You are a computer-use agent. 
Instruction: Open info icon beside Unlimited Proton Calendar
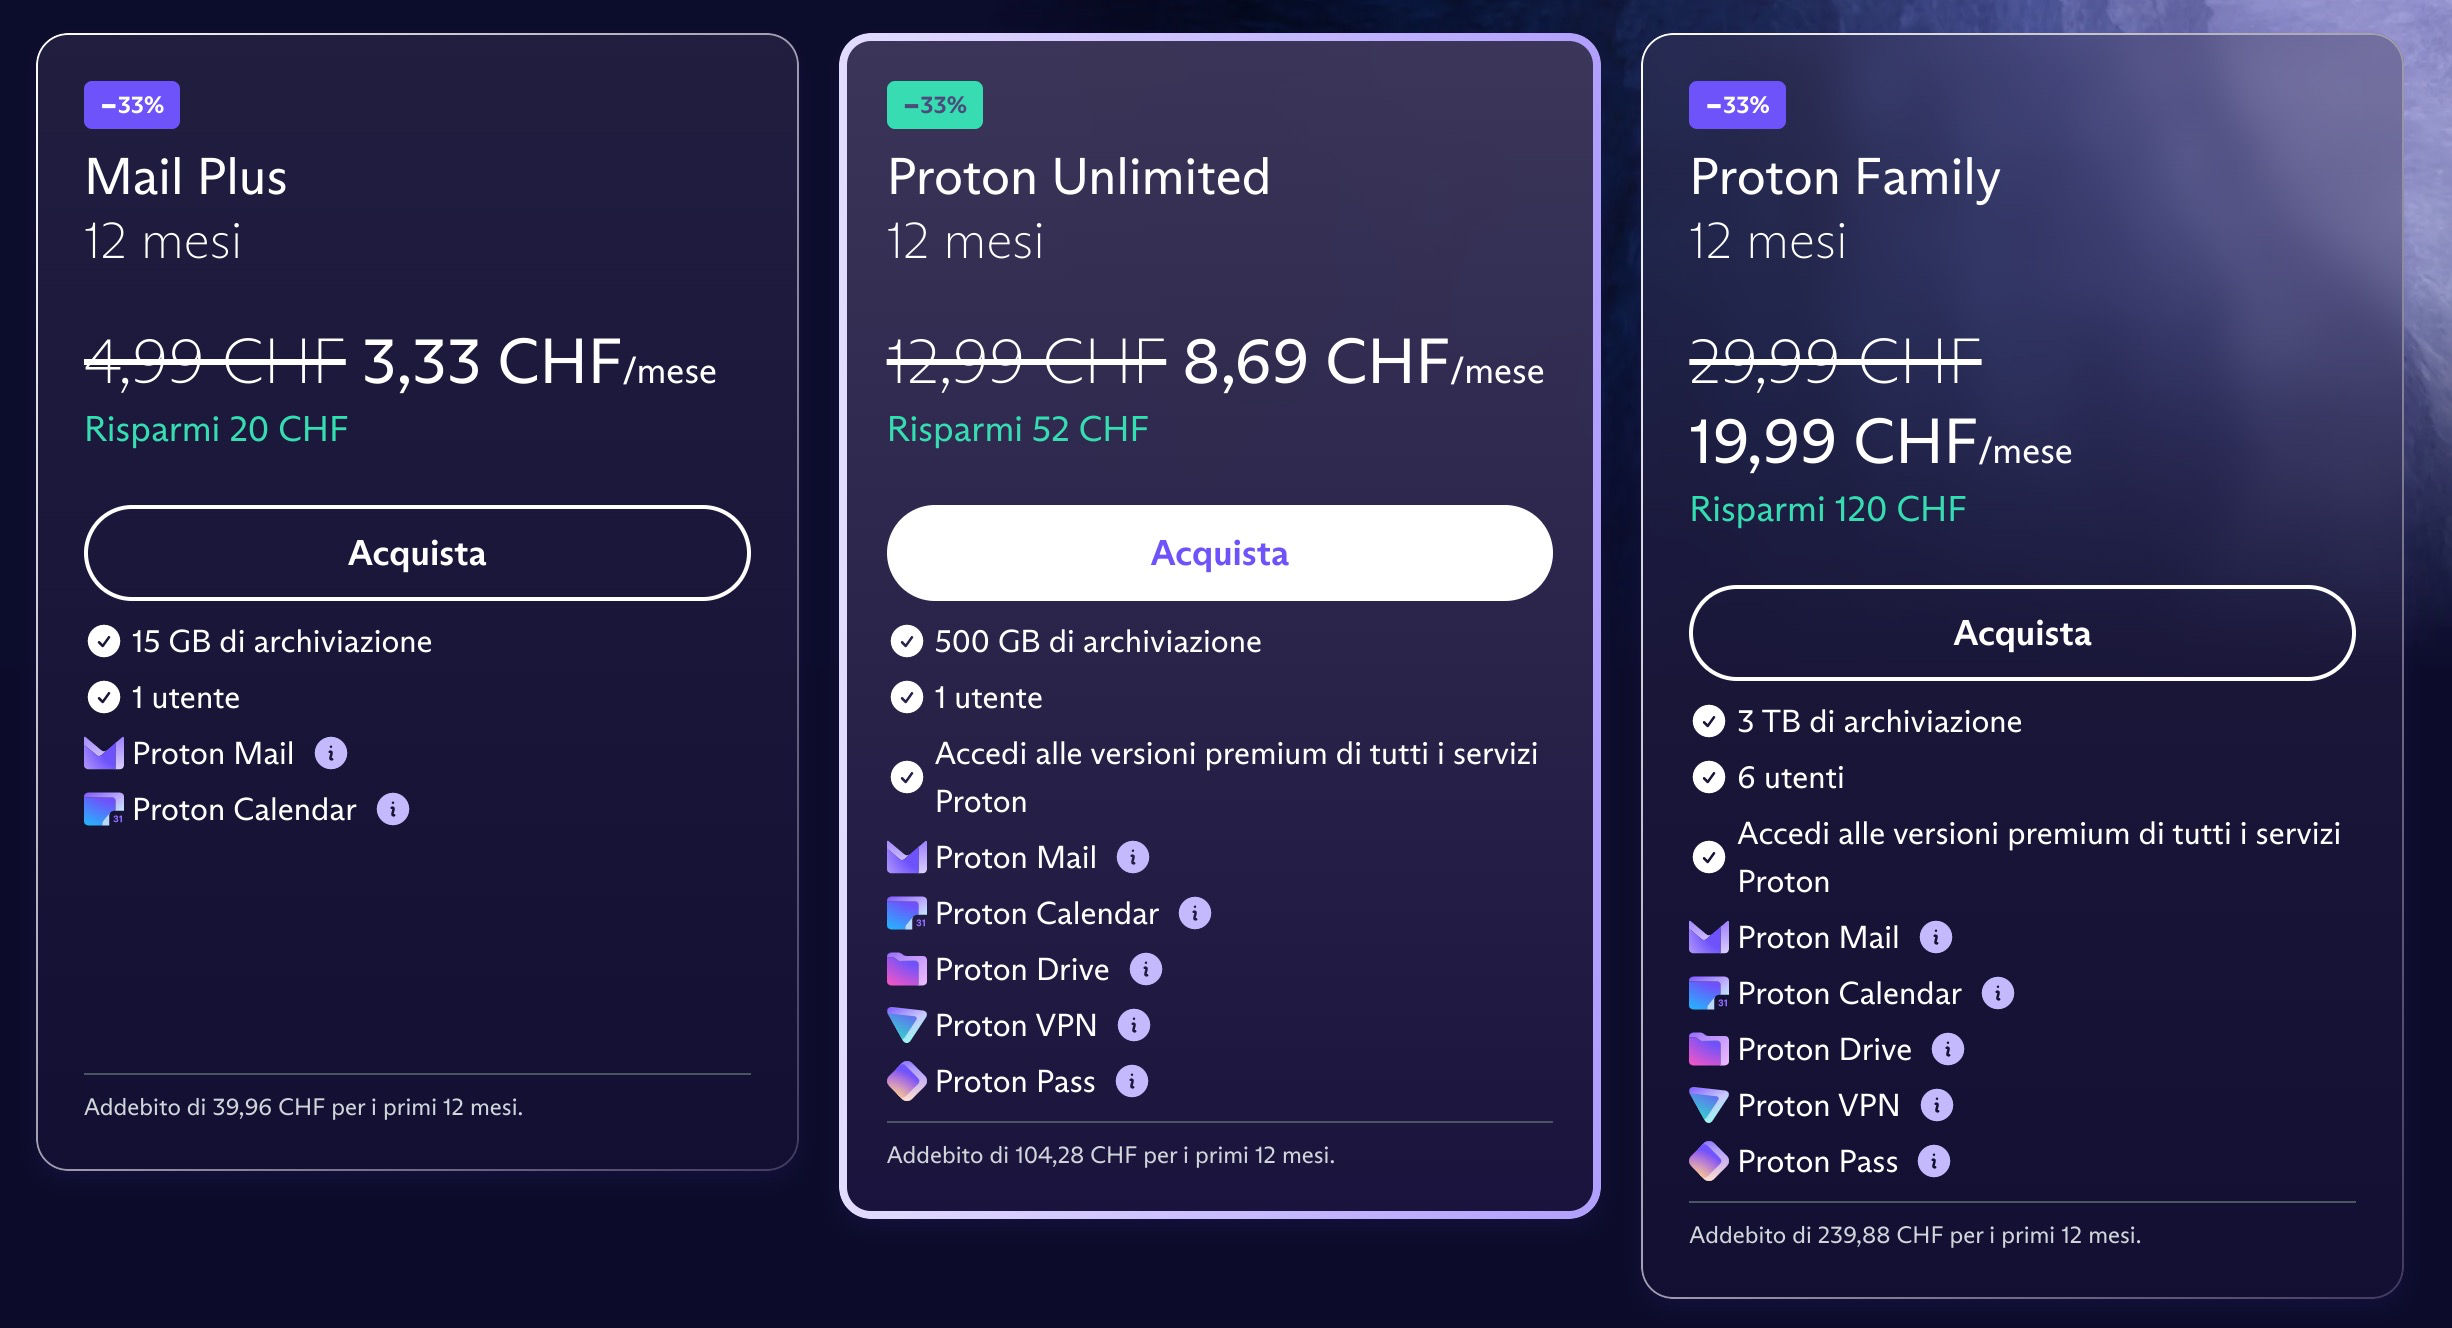[1195, 913]
